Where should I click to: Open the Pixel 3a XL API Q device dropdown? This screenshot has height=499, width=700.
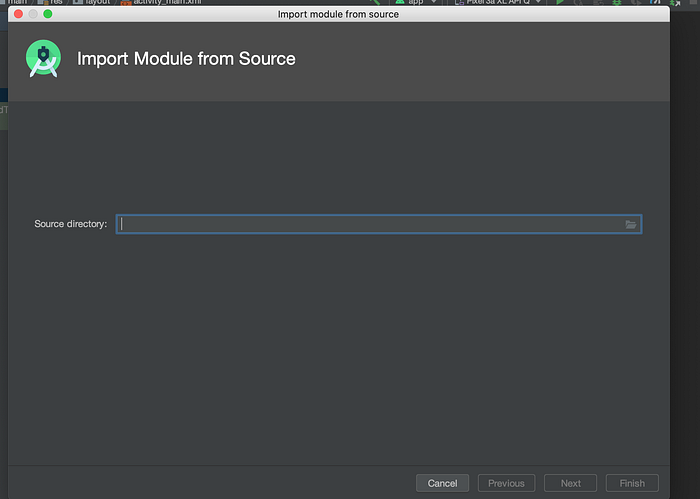pyautogui.click(x=498, y=2)
